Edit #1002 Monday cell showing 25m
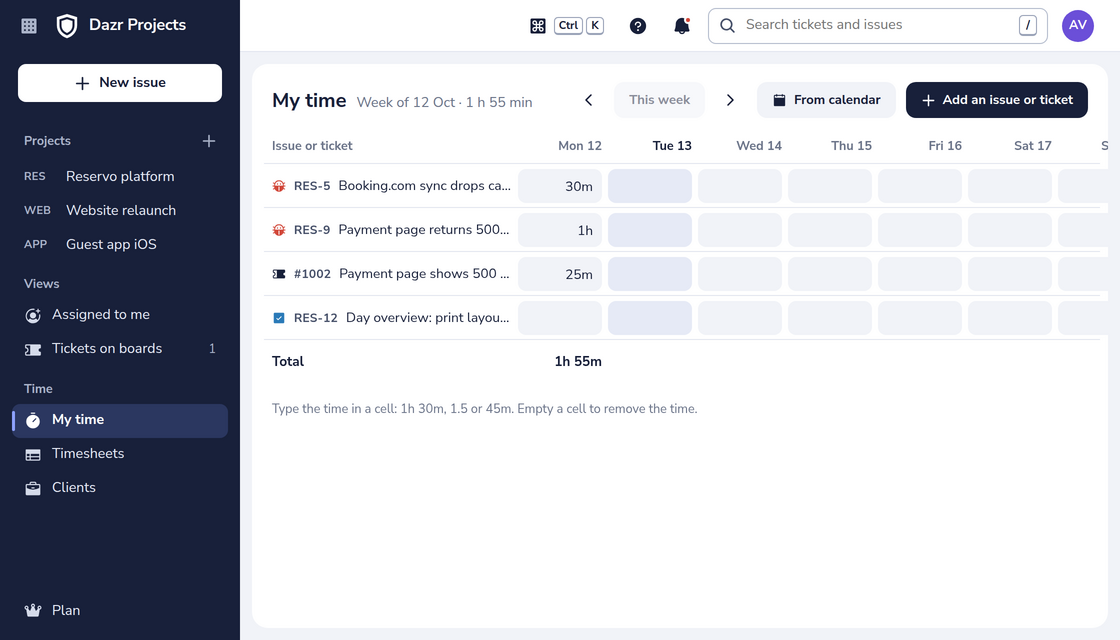Viewport: 1120px width, 640px height. click(x=560, y=274)
